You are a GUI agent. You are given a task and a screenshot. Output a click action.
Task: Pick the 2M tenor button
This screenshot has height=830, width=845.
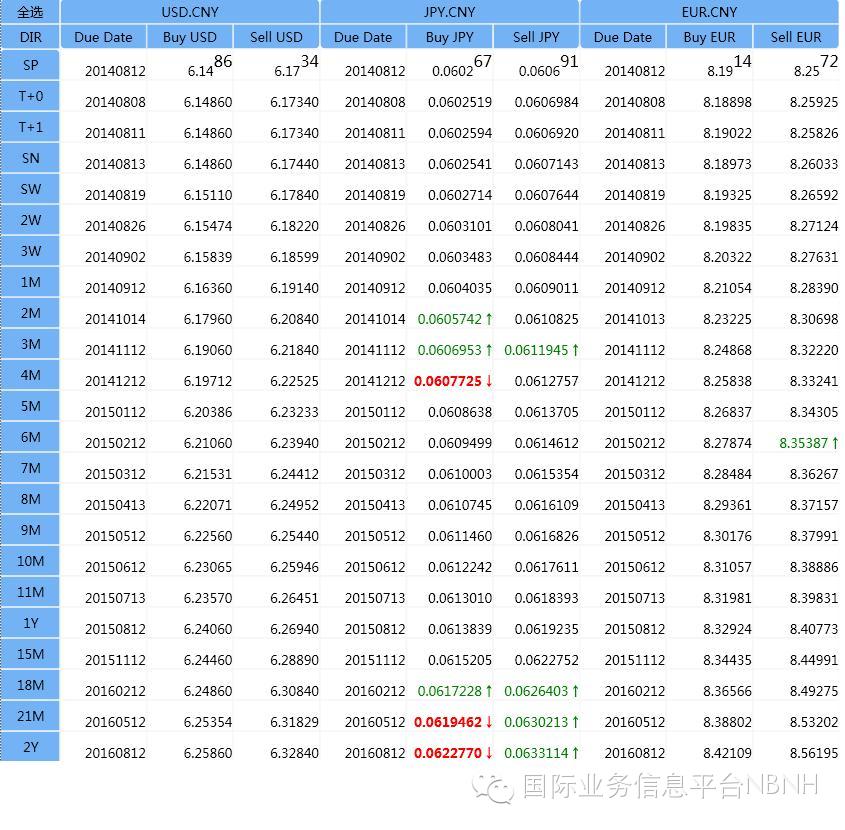tap(30, 313)
